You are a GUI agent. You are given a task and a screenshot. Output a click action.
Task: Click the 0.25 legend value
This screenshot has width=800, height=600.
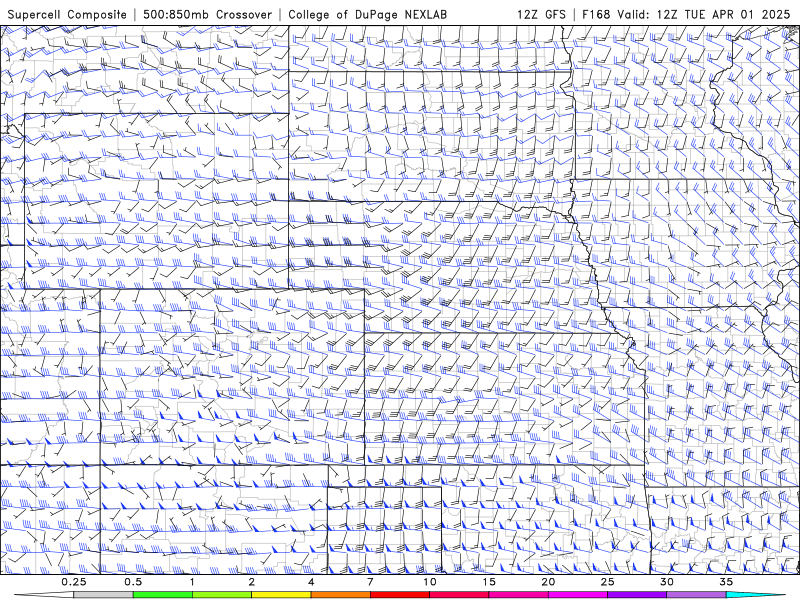pyautogui.click(x=73, y=582)
